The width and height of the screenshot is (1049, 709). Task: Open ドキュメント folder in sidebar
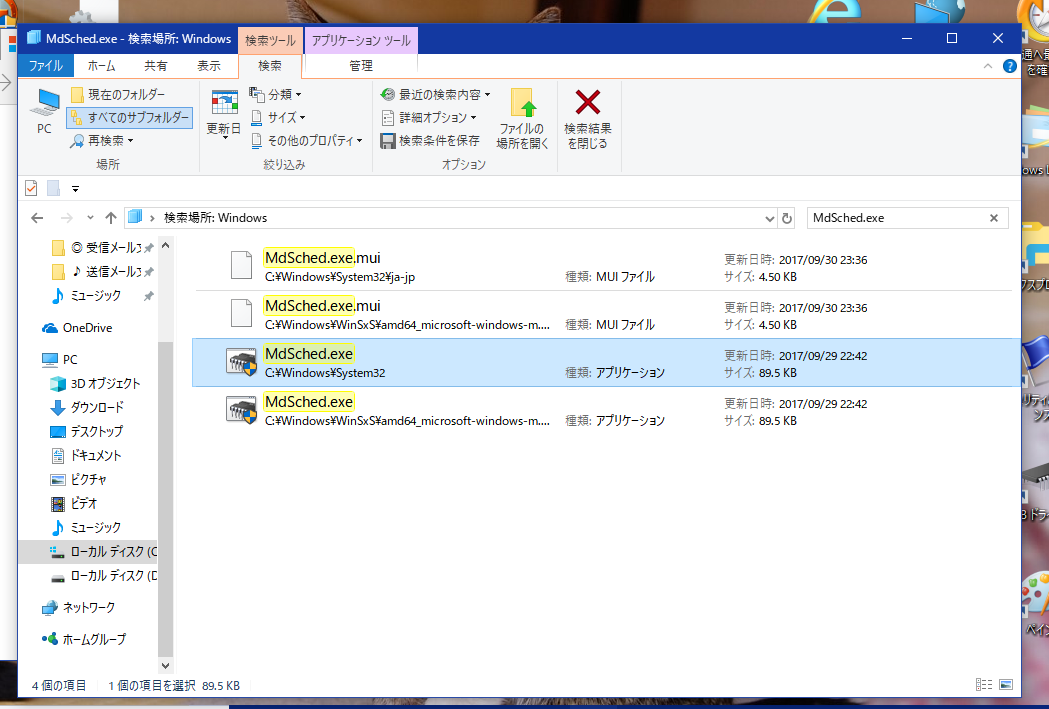click(x=86, y=456)
